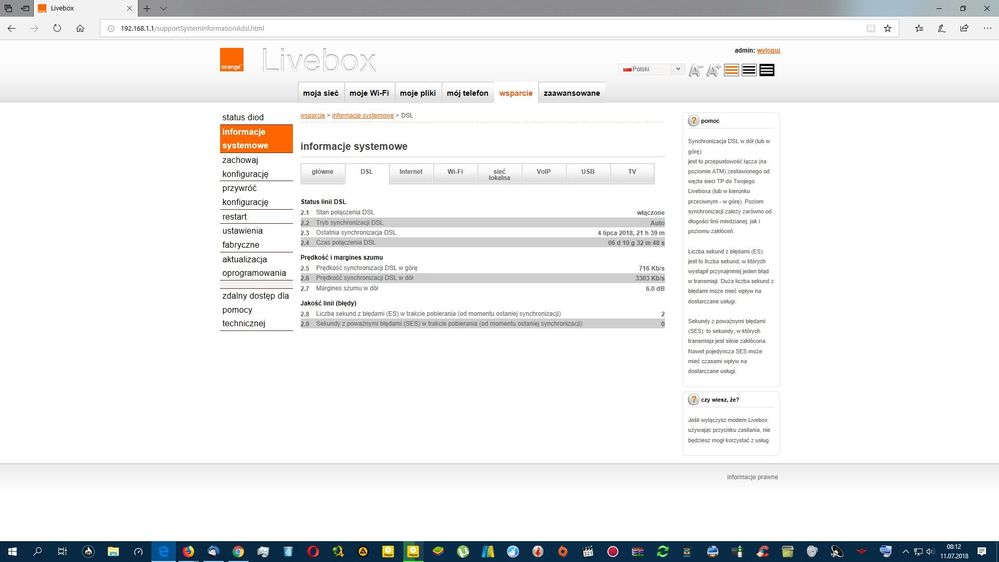Screen dimensions: 999x562
Task: Show hidden system tray icons
Action: tap(905, 552)
